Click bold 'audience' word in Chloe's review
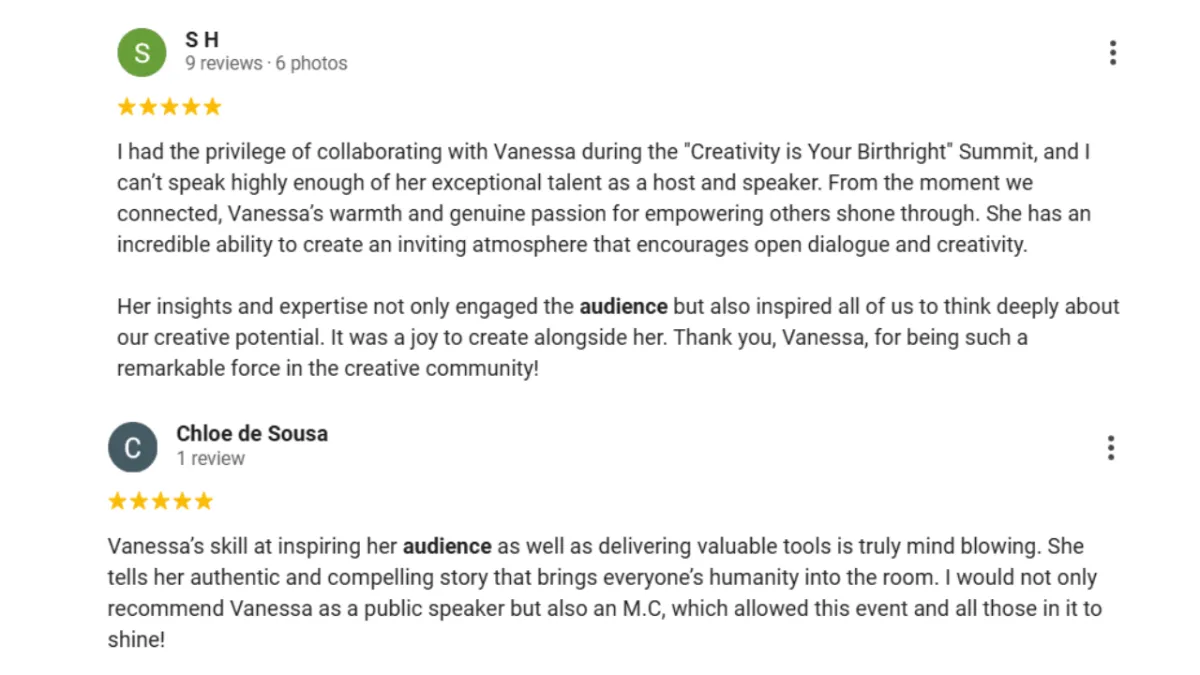 click(447, 546)
